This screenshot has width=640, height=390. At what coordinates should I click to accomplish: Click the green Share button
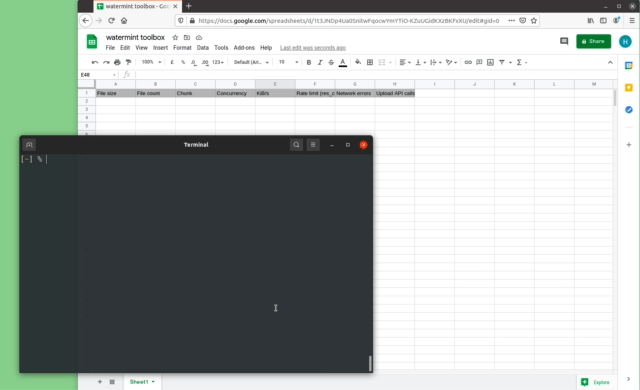coord(593,41)
